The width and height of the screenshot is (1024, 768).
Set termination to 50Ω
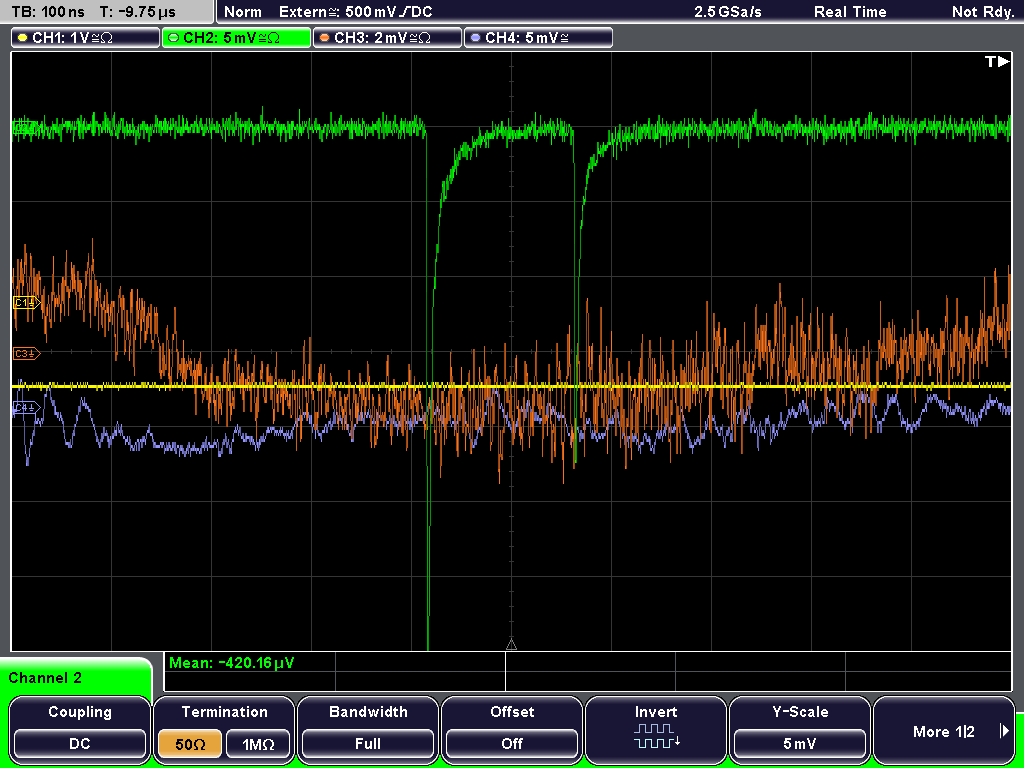pyautogui.click(x=190, y=744)
